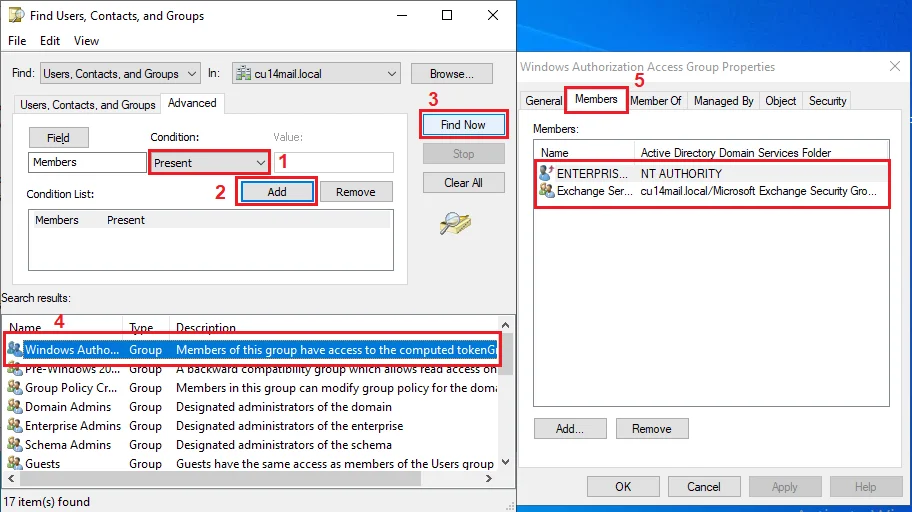The width and height of the screenshot is (912, 512).
Task: Open the In domain dropdown
Action: click(x=316, y=74)
